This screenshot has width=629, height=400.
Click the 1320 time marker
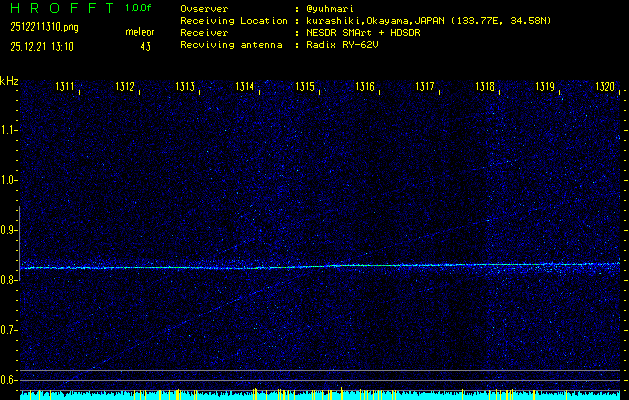pos(605,88)
